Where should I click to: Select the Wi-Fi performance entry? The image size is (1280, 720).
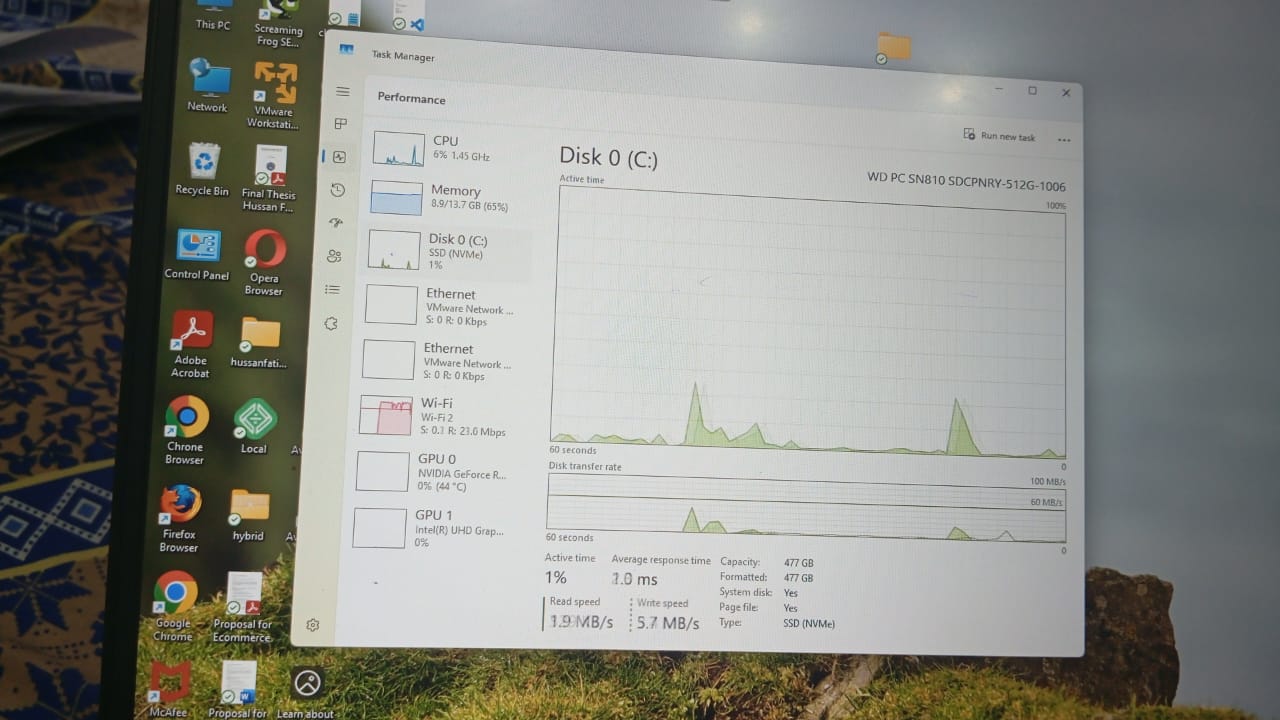click(442, 417)
